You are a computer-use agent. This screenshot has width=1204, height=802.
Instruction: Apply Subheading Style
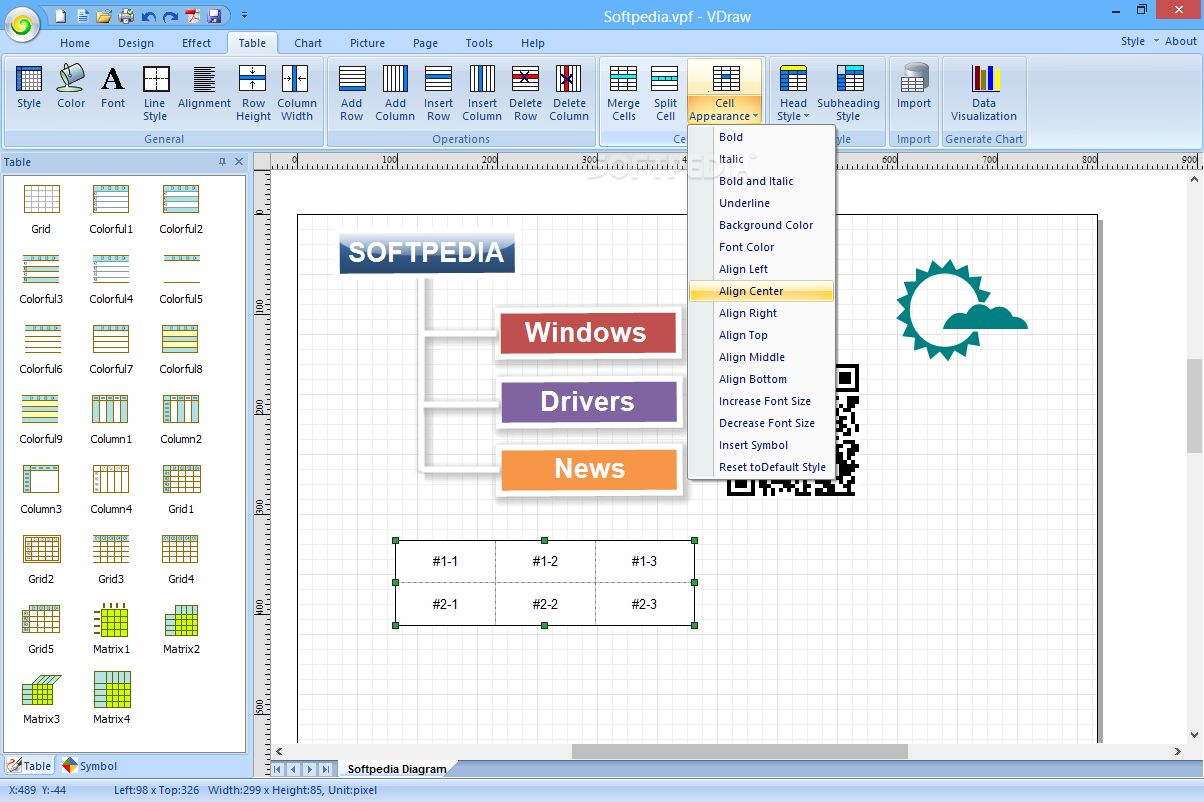point(848,94)
